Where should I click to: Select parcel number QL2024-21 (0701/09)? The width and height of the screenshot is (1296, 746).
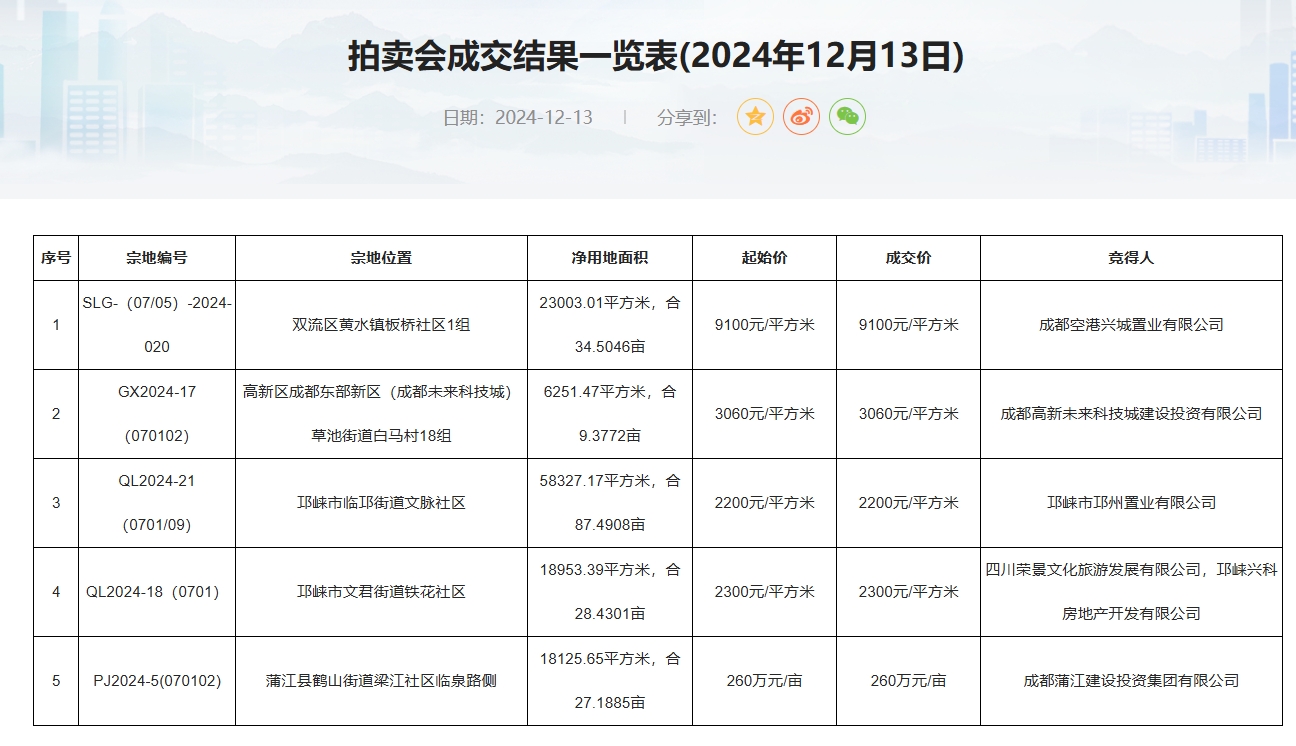coord(157,503)
